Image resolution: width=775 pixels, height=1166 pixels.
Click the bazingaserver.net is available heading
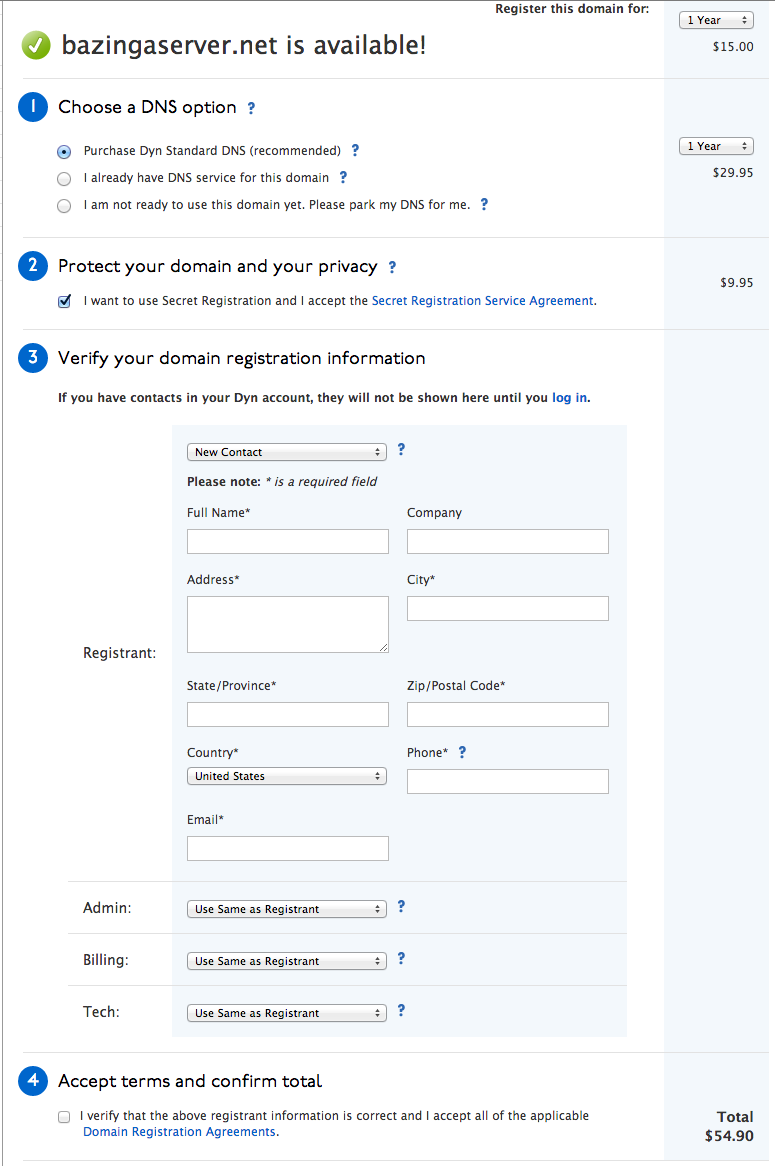[x=244, y=45]
